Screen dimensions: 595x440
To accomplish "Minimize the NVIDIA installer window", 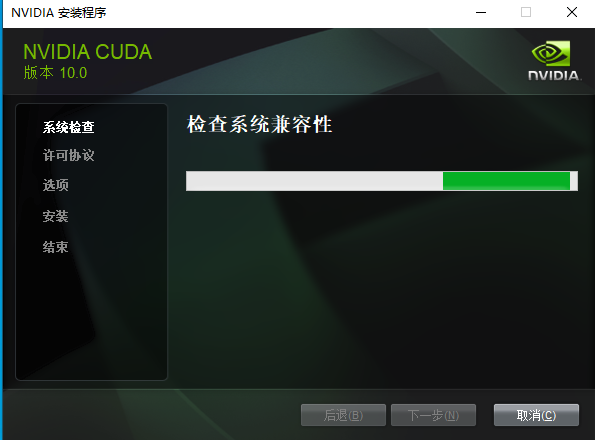I will (x=481, y=12).
